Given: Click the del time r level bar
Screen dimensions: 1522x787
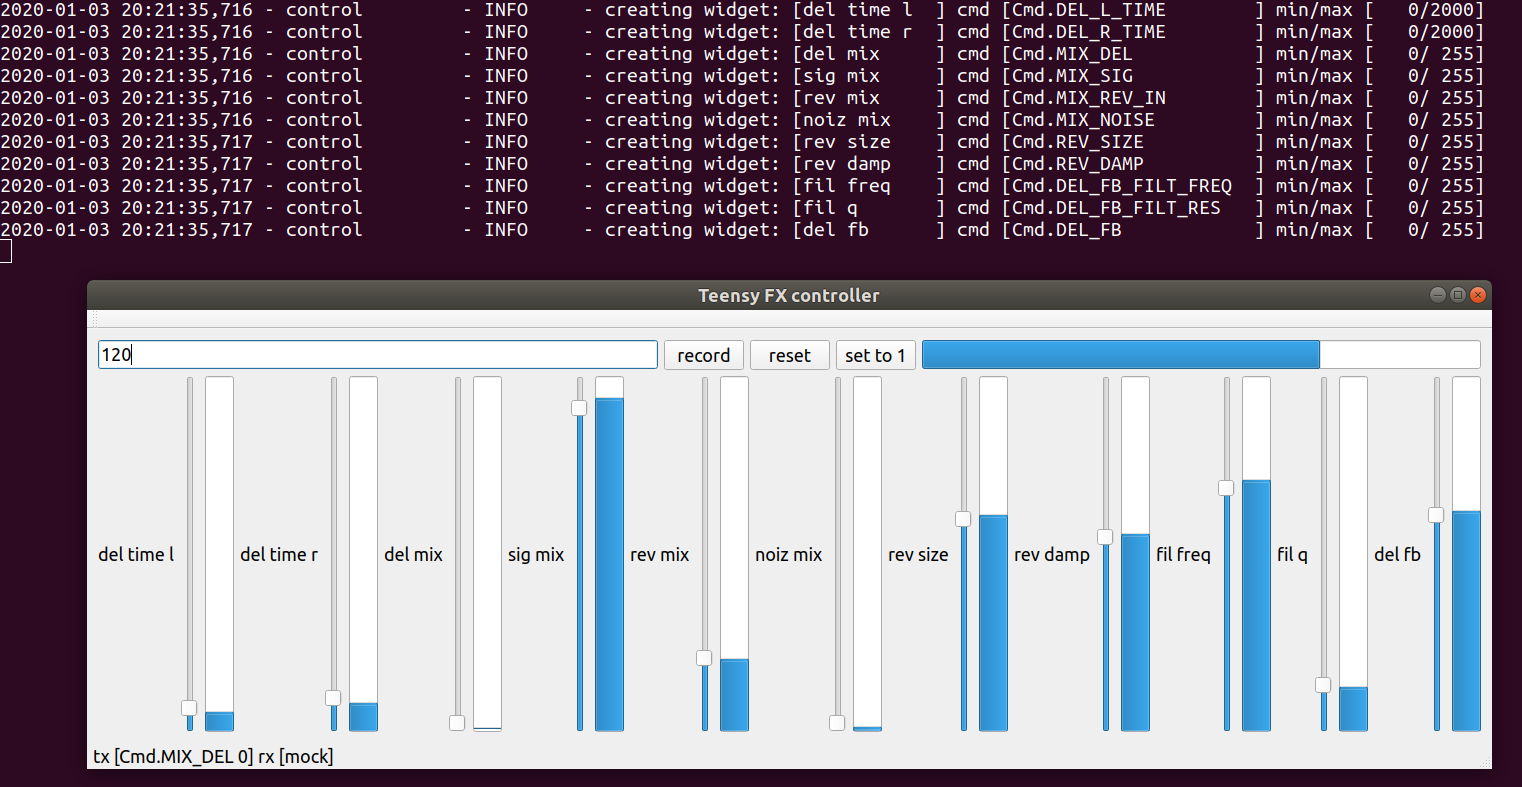Looking at the screenshot, I should click(363, 554).
